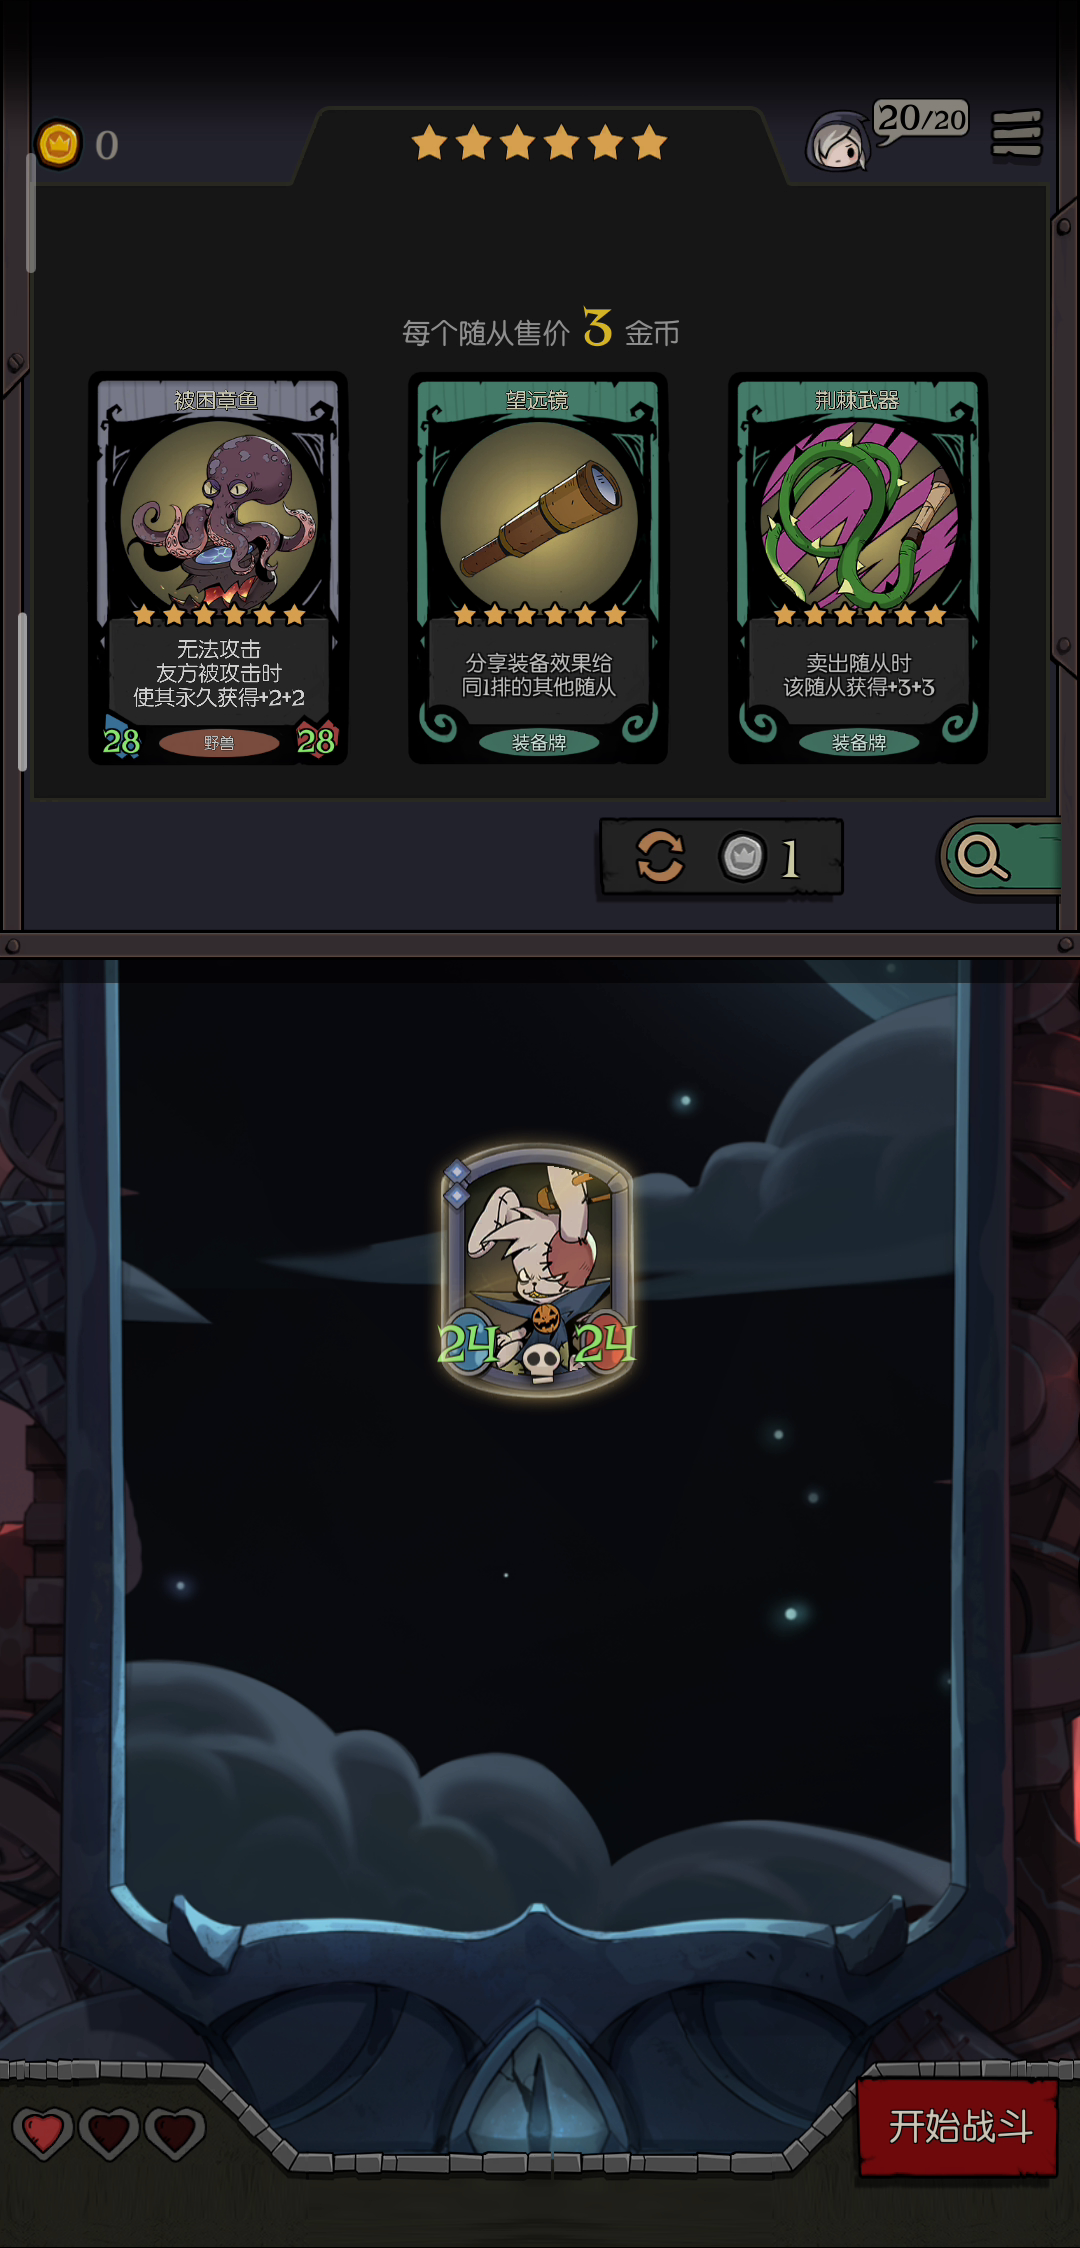Click the six-star tavern tier tab

tap(539, 143)
